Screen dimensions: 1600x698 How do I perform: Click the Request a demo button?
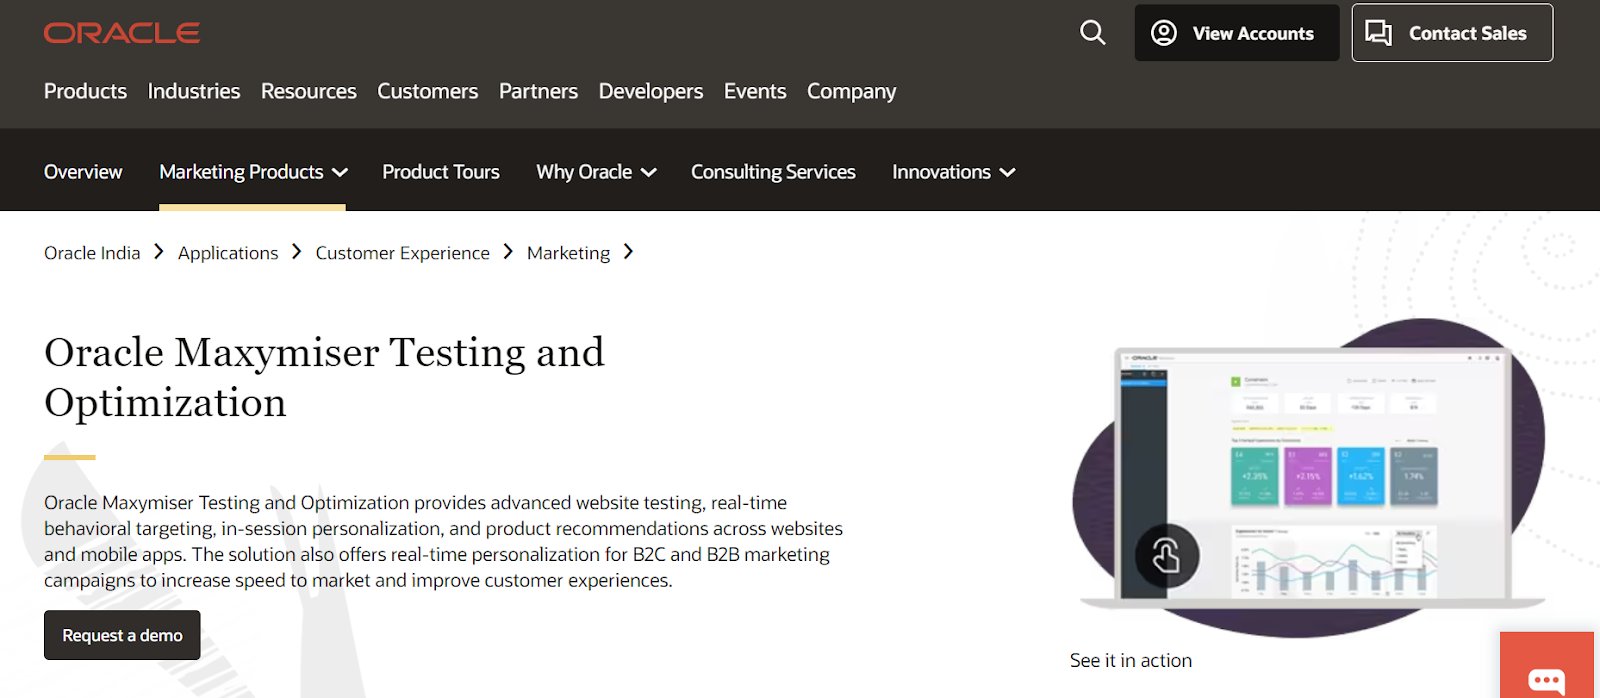(x=122, y=635)
